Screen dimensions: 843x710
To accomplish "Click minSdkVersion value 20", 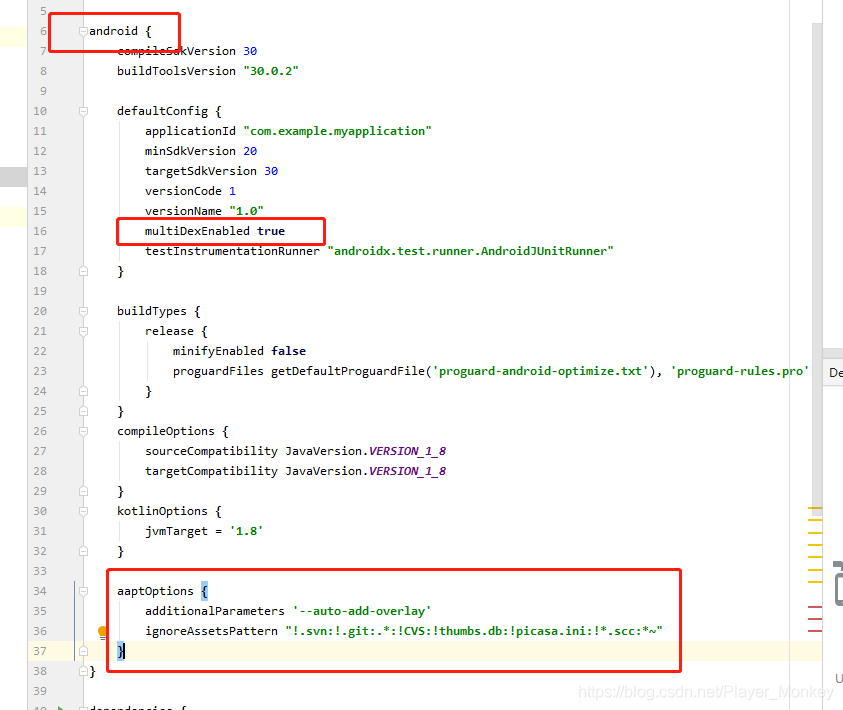I will (x=250, y=151).
